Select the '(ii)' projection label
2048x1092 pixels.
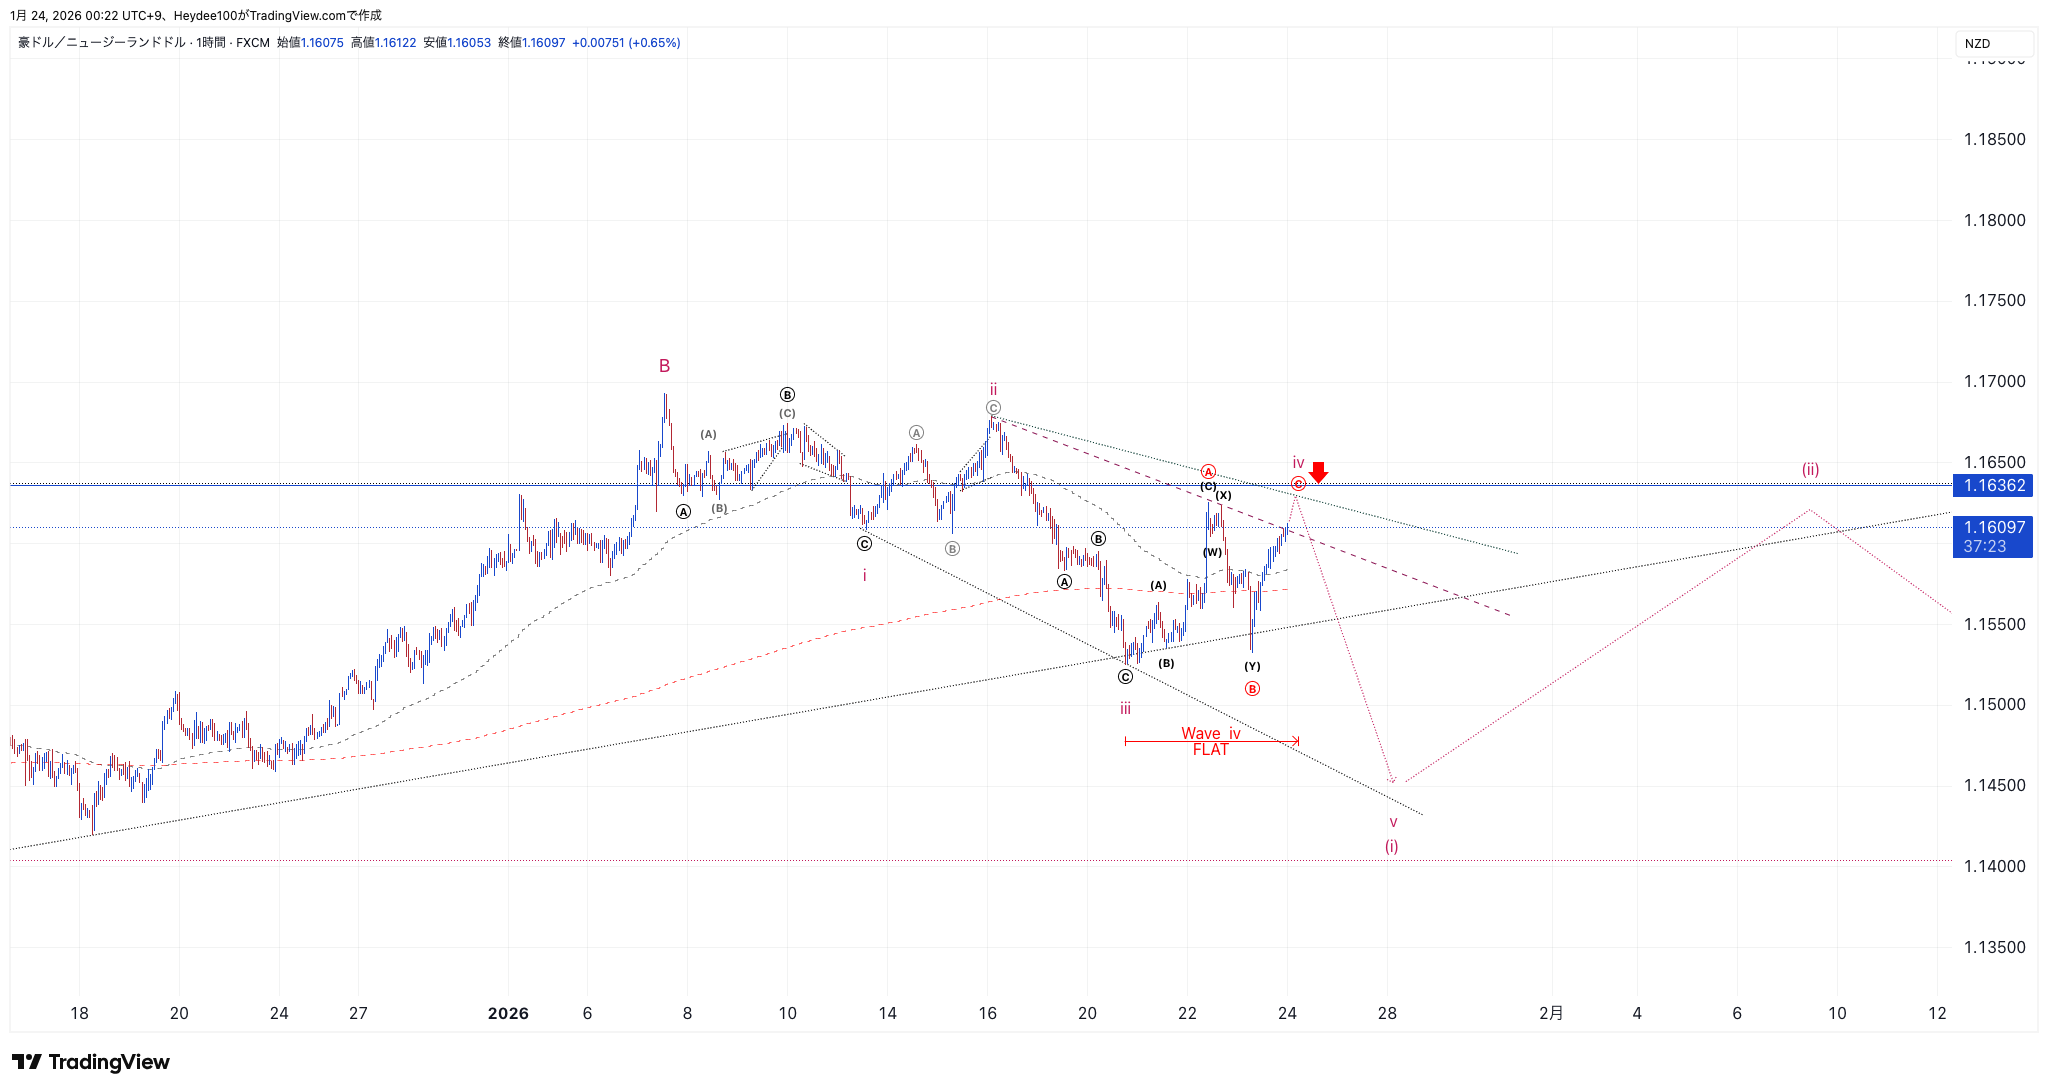point(1810,469)
